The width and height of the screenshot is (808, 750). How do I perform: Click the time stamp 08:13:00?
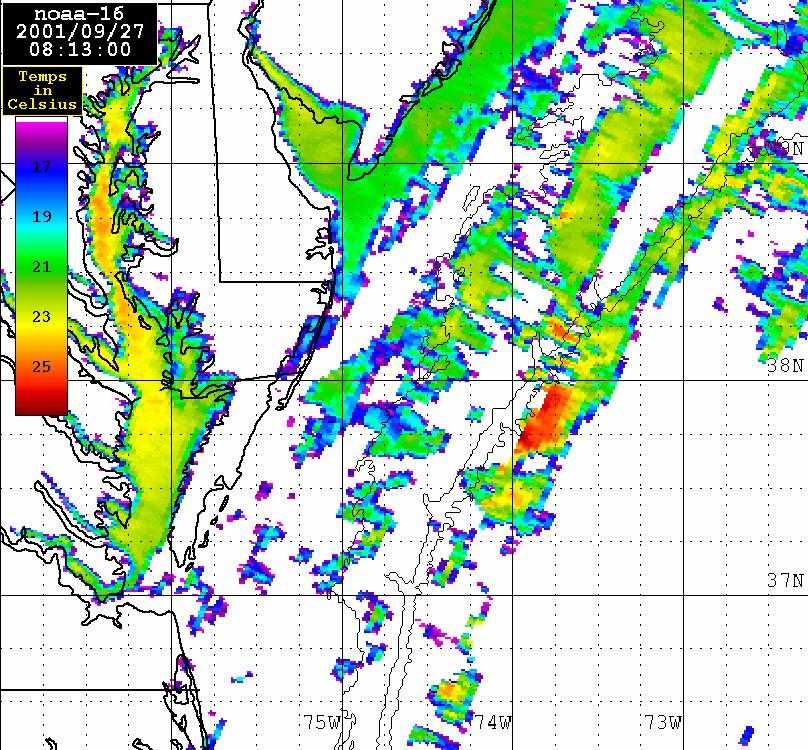[80, 49]
